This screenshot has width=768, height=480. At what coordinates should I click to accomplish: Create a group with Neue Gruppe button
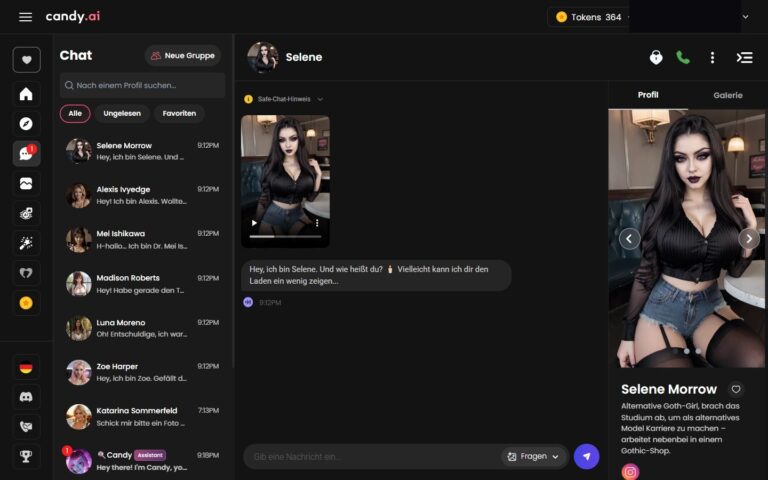pos(183,55)
